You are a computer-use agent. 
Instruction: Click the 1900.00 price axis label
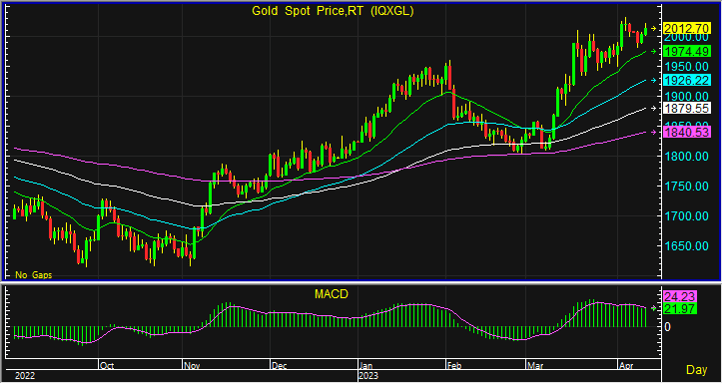[686, 96]
